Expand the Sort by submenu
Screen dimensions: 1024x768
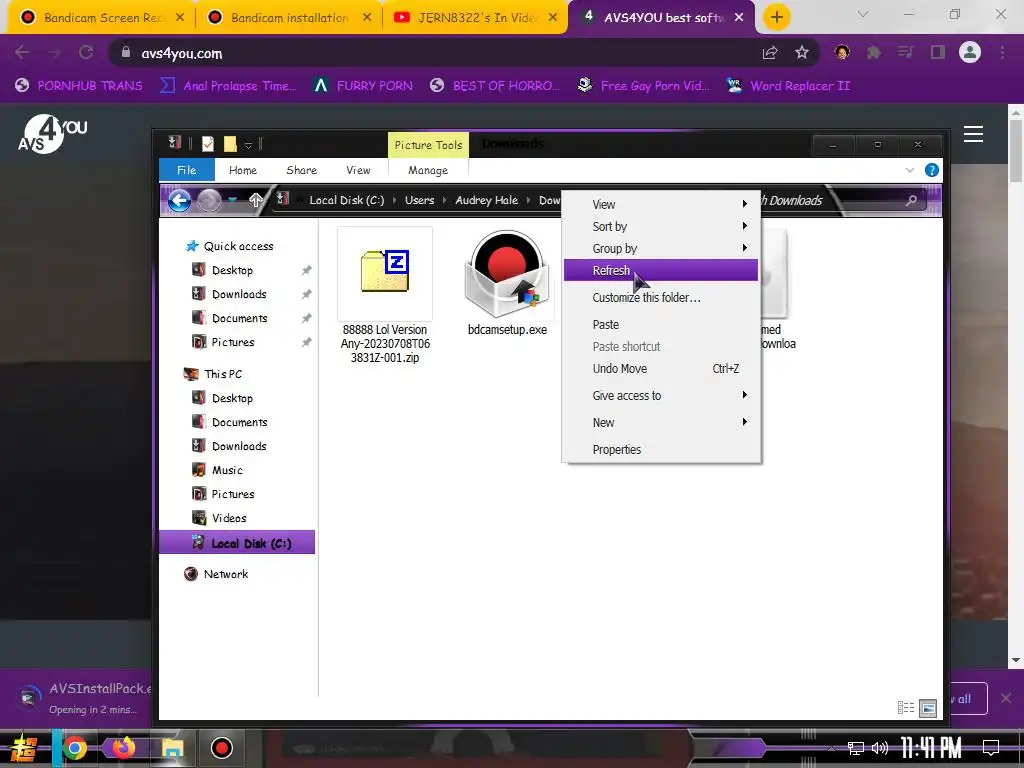click(x=660, y=227)
